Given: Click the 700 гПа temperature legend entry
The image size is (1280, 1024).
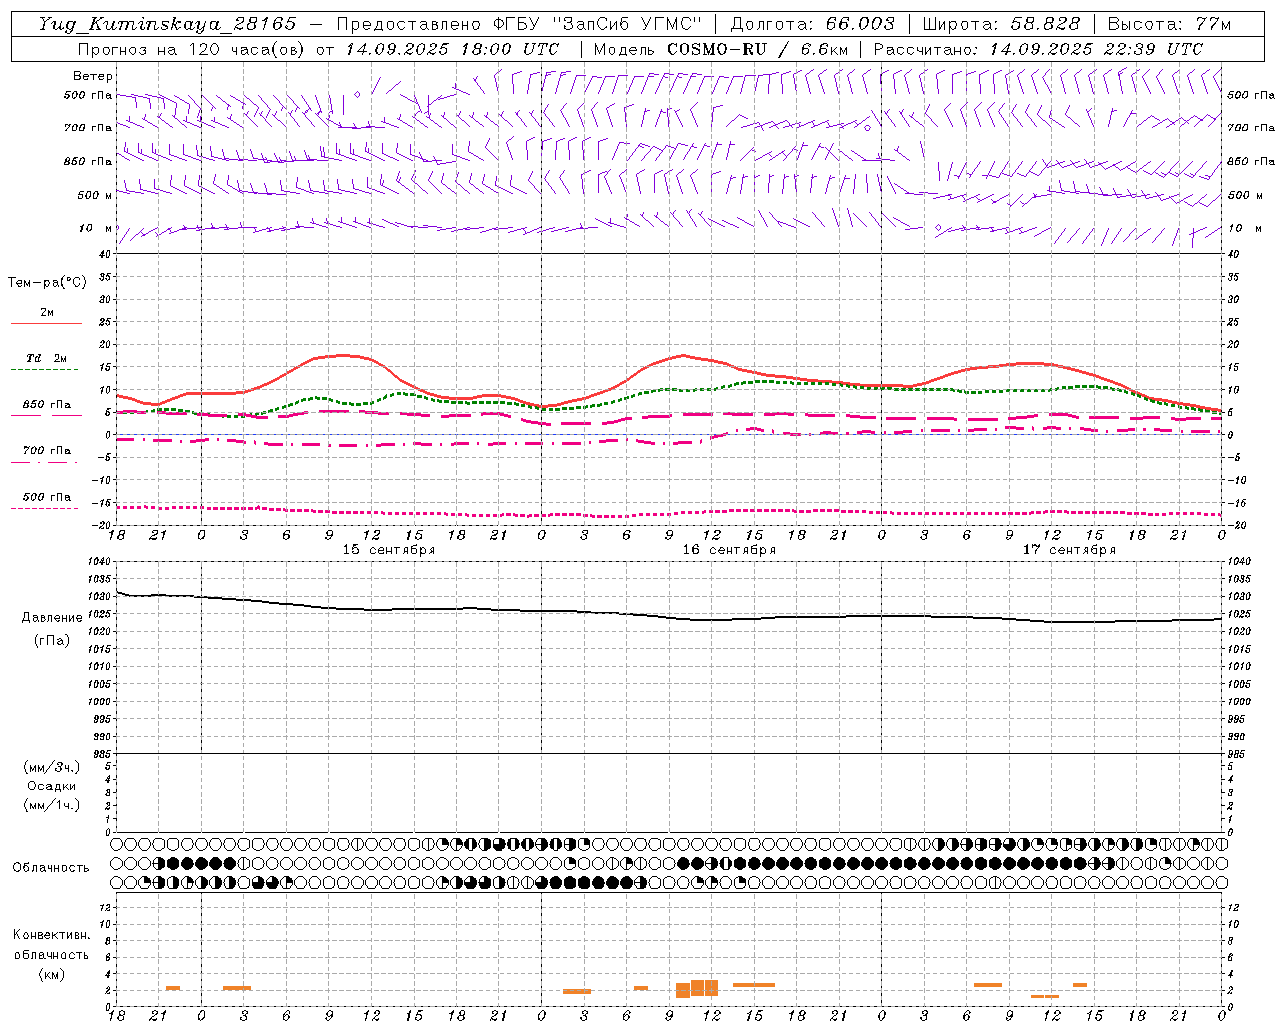Looking at the screenshot, I should click(47, 450).
